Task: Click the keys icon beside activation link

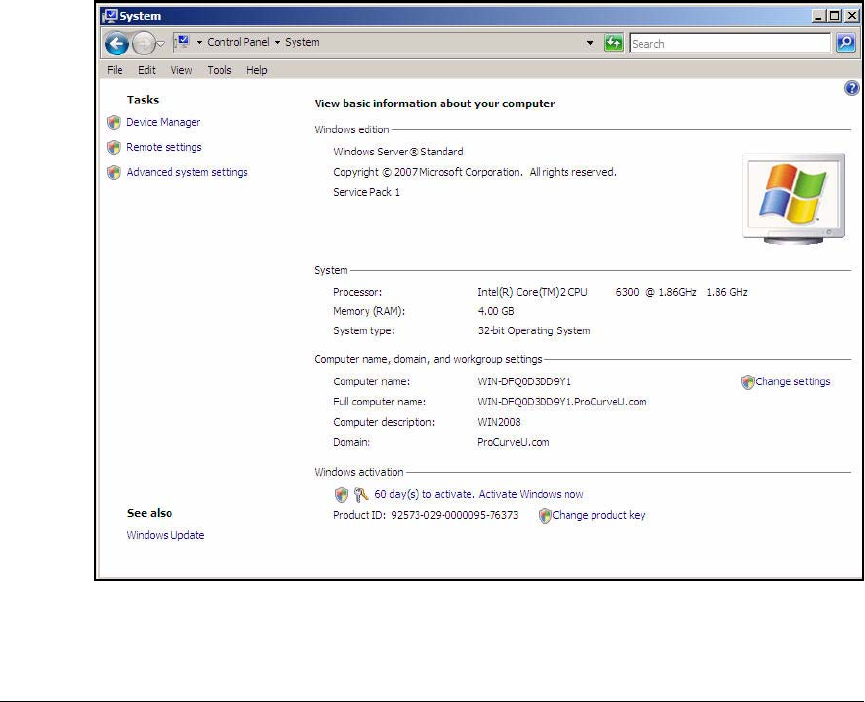Action: point(361,495)
